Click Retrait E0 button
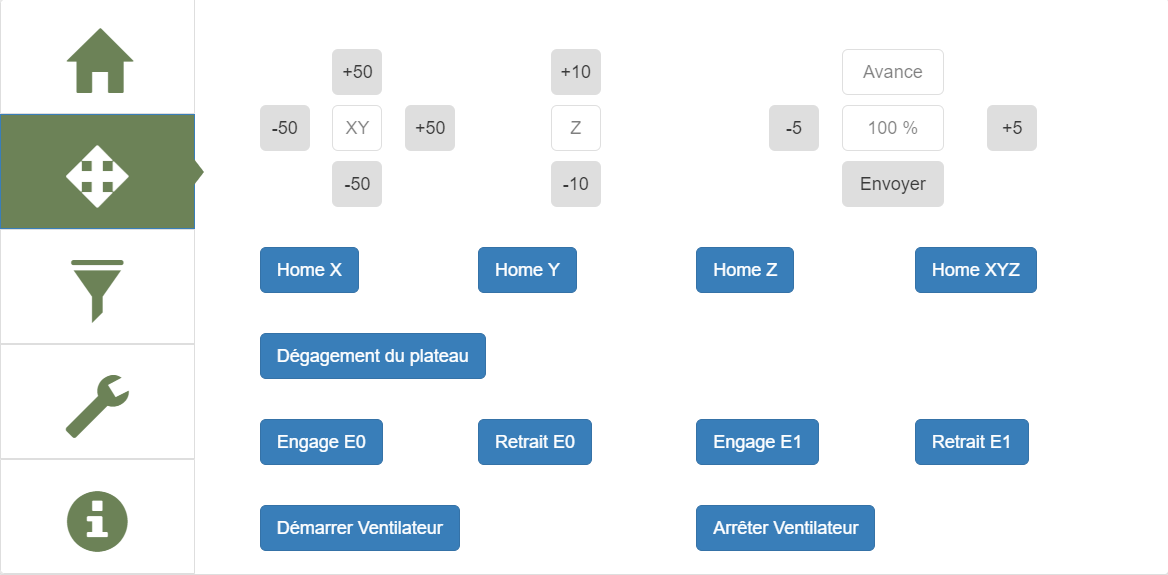This screenshot has height=575, width=1168. coord(534,442)
